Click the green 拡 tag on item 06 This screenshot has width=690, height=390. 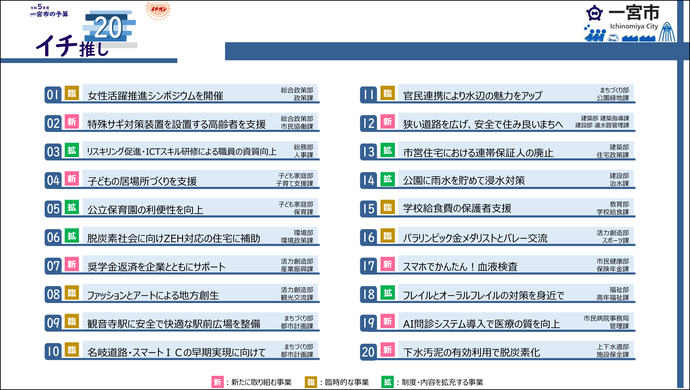pos(72,236)
